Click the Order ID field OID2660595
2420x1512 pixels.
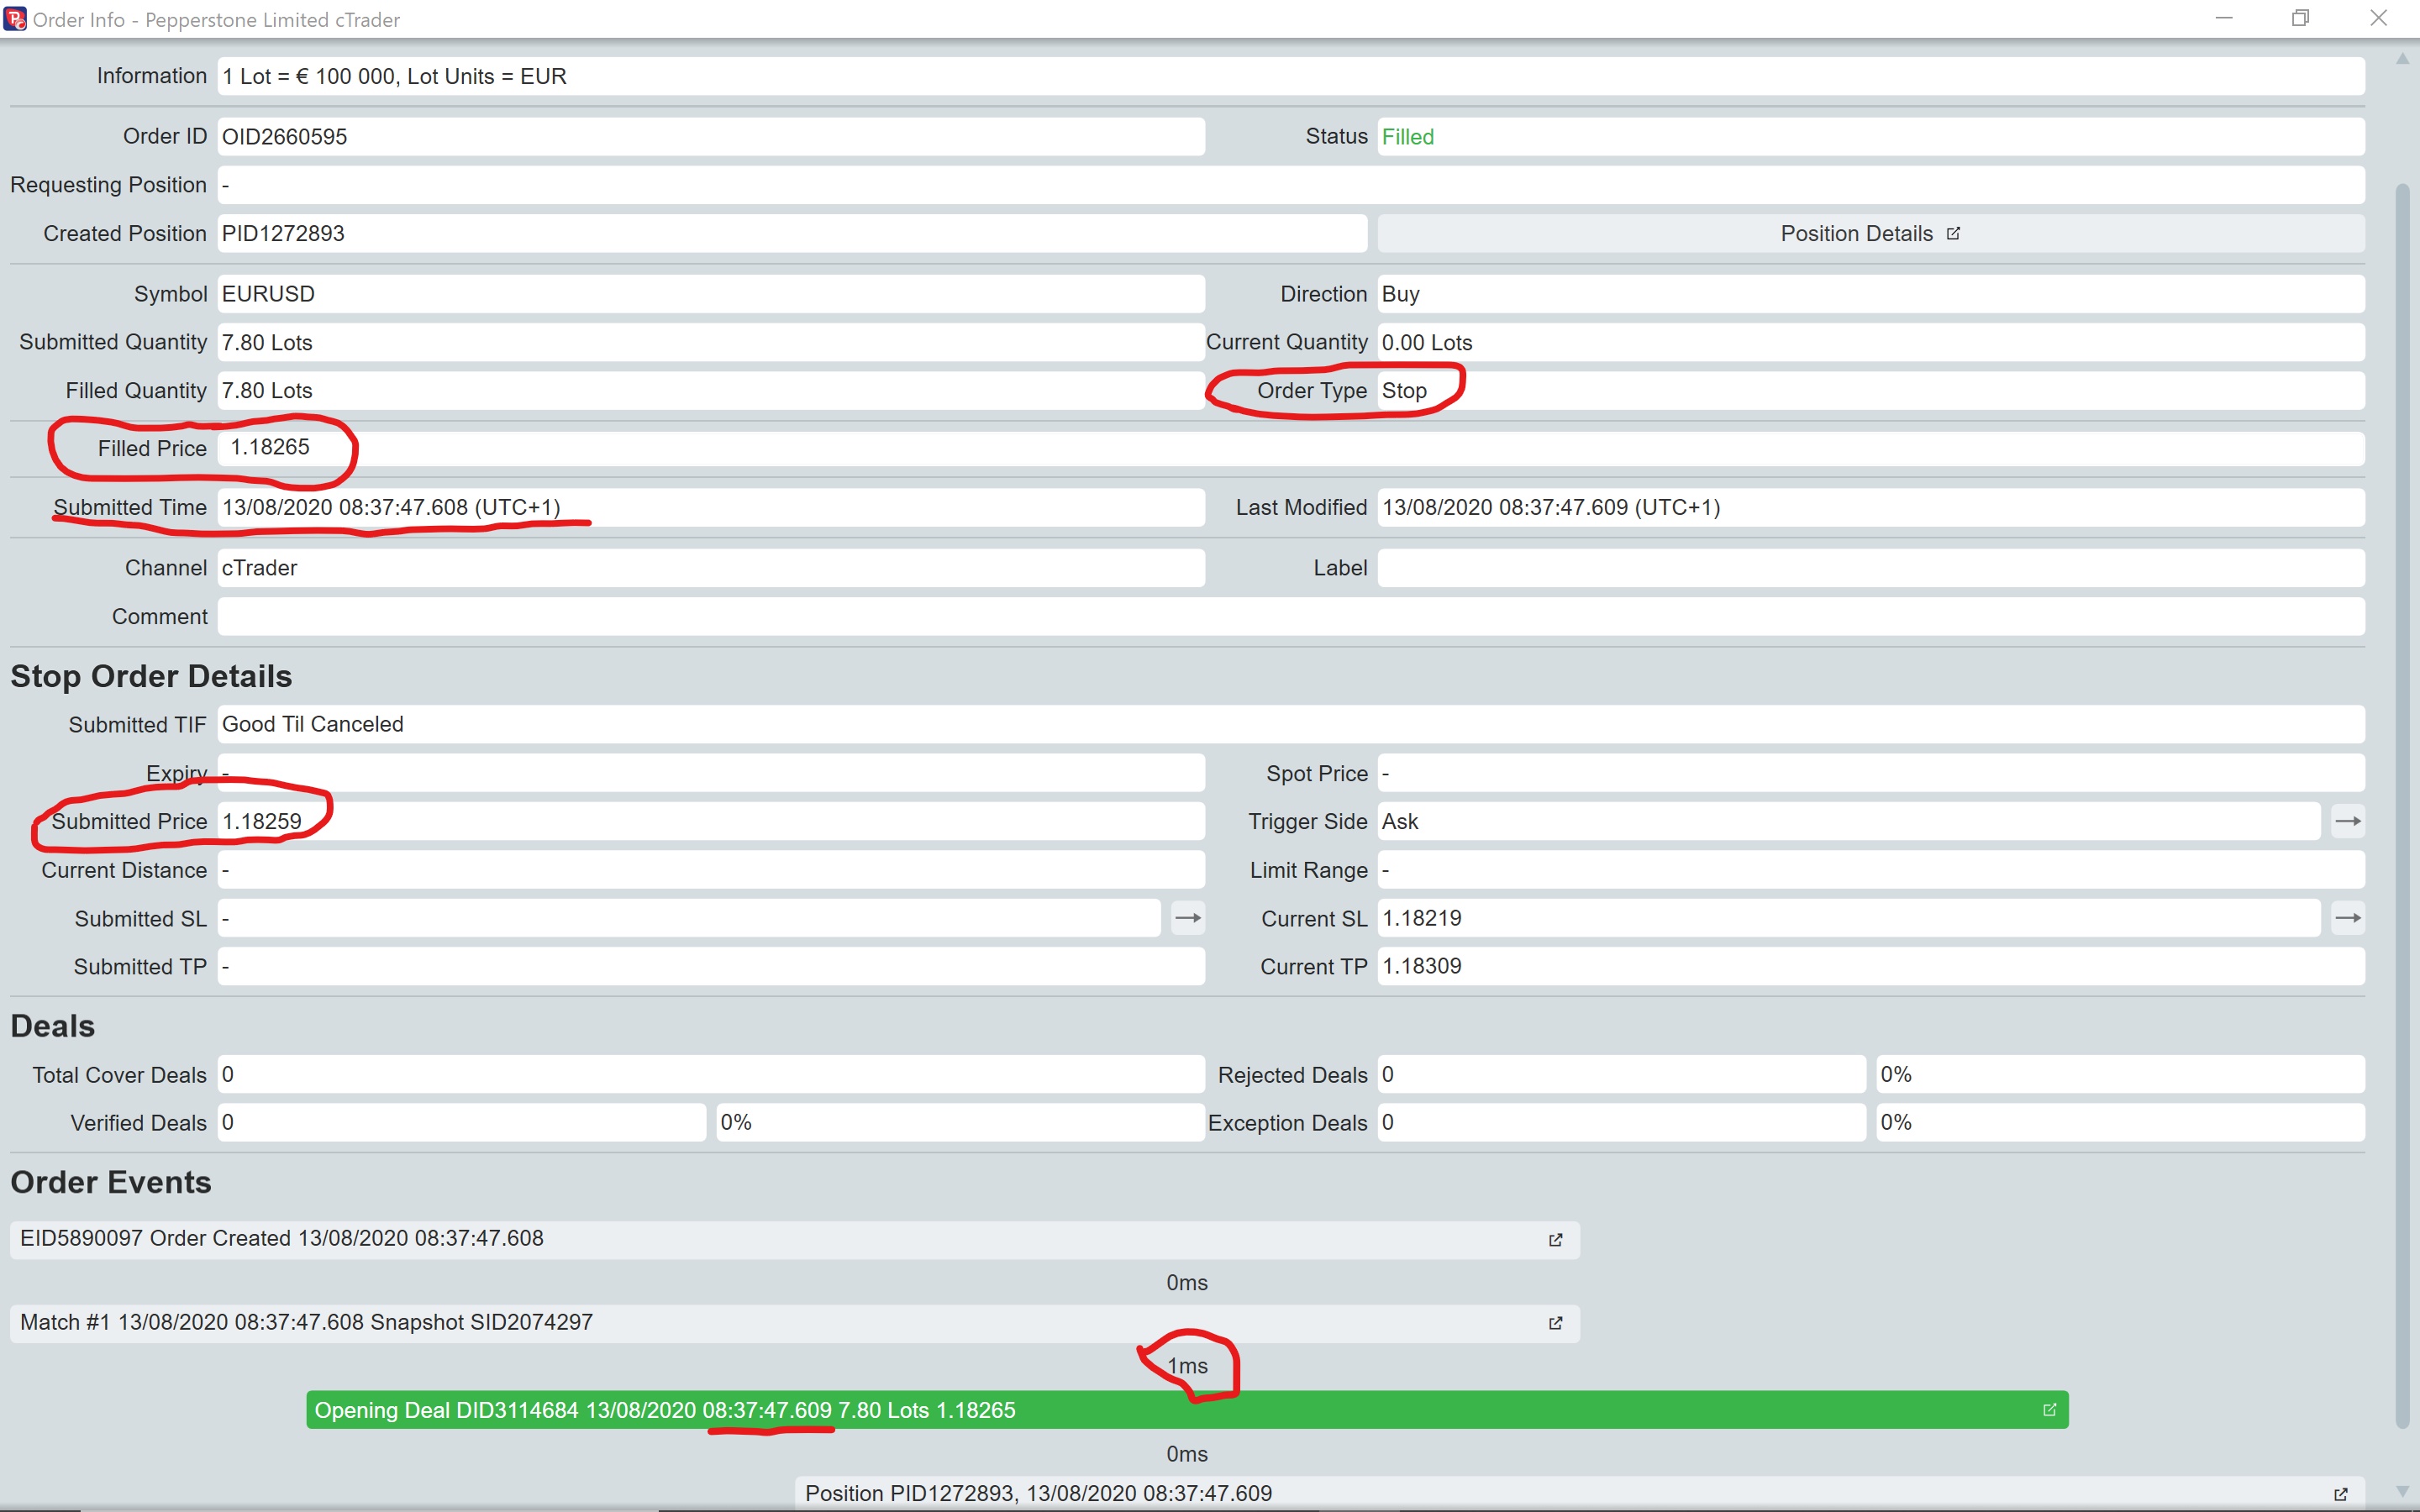(x=711, y=137)
